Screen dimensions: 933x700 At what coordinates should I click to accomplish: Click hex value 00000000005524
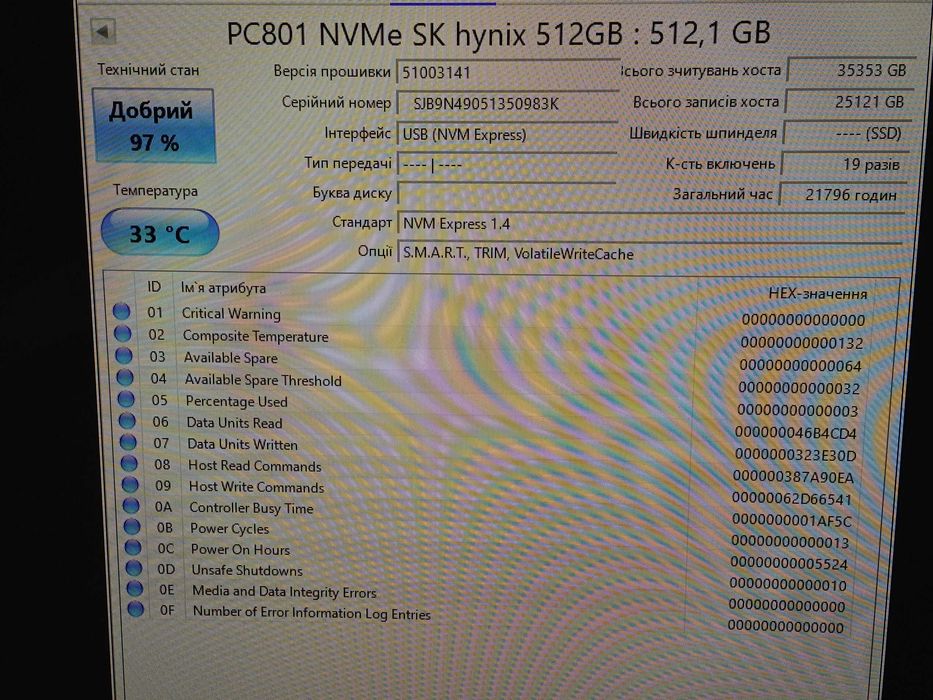pyautogui.click(x=789, y=563)
